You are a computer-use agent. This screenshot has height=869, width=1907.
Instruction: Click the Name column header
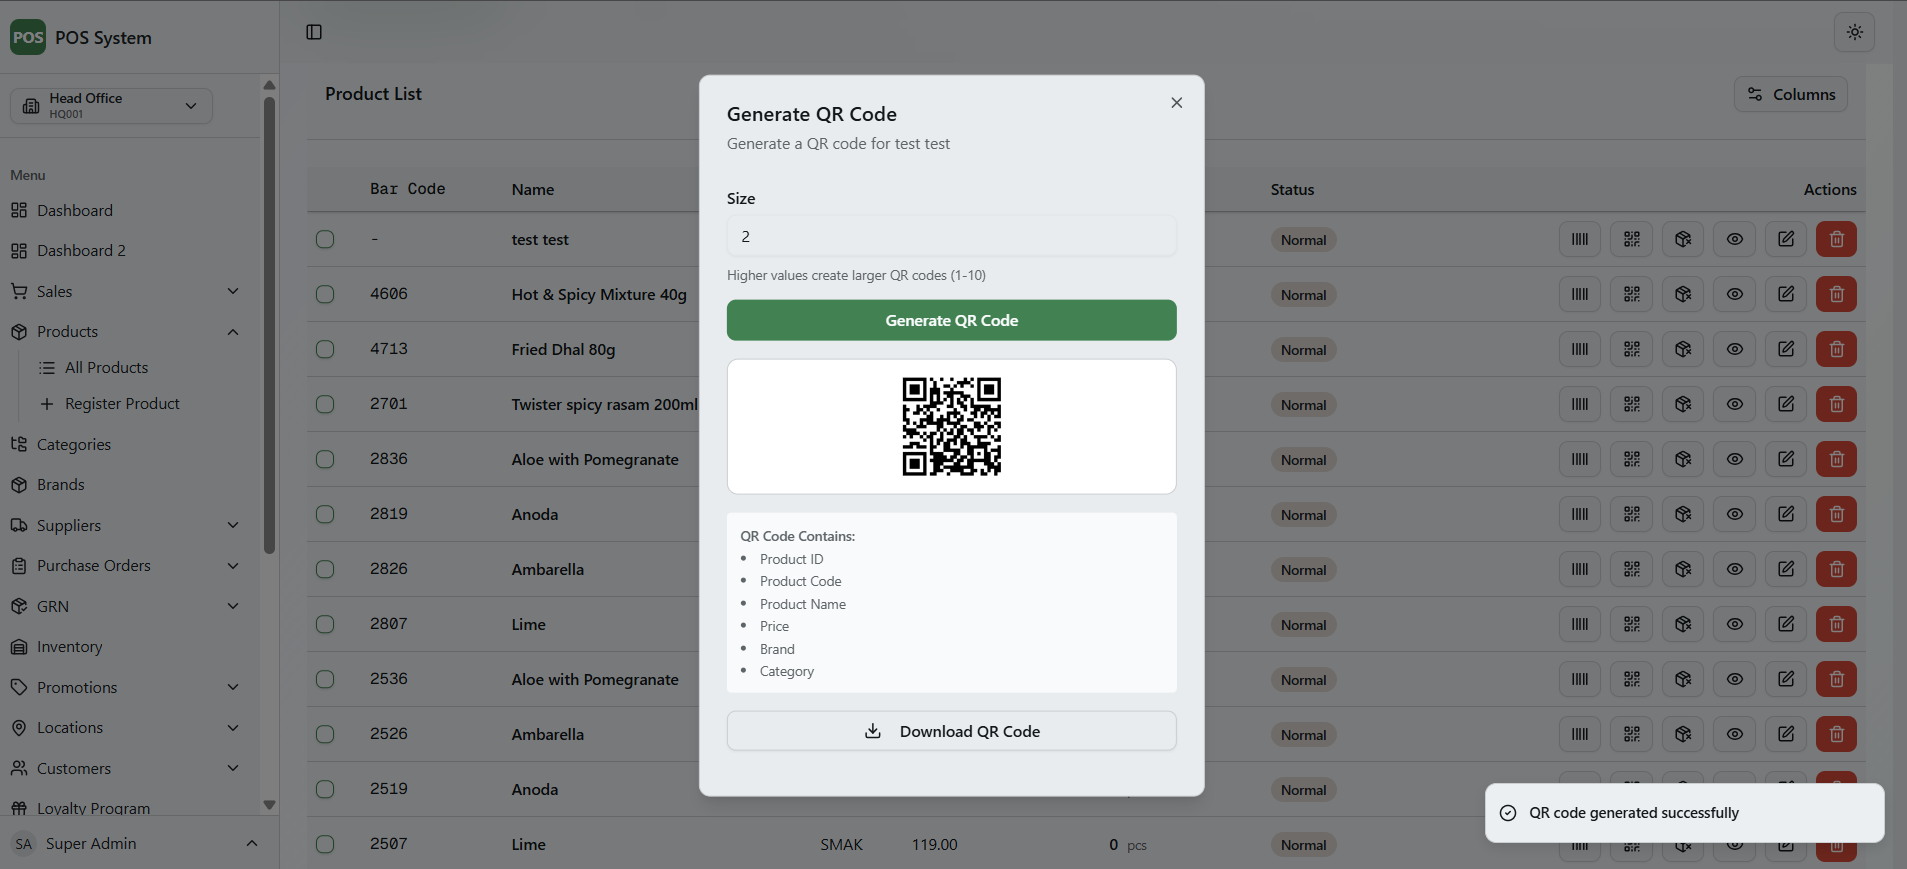pos(533,189)
